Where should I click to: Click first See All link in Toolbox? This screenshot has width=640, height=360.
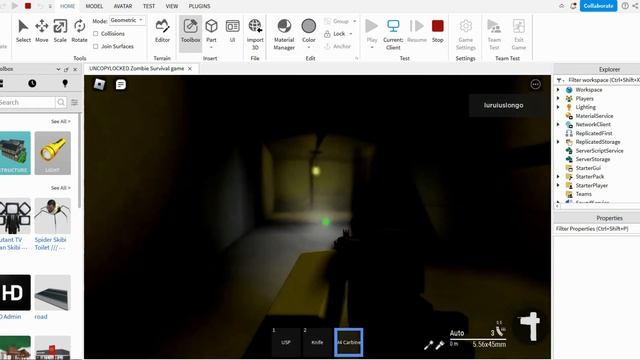(60, 122)
